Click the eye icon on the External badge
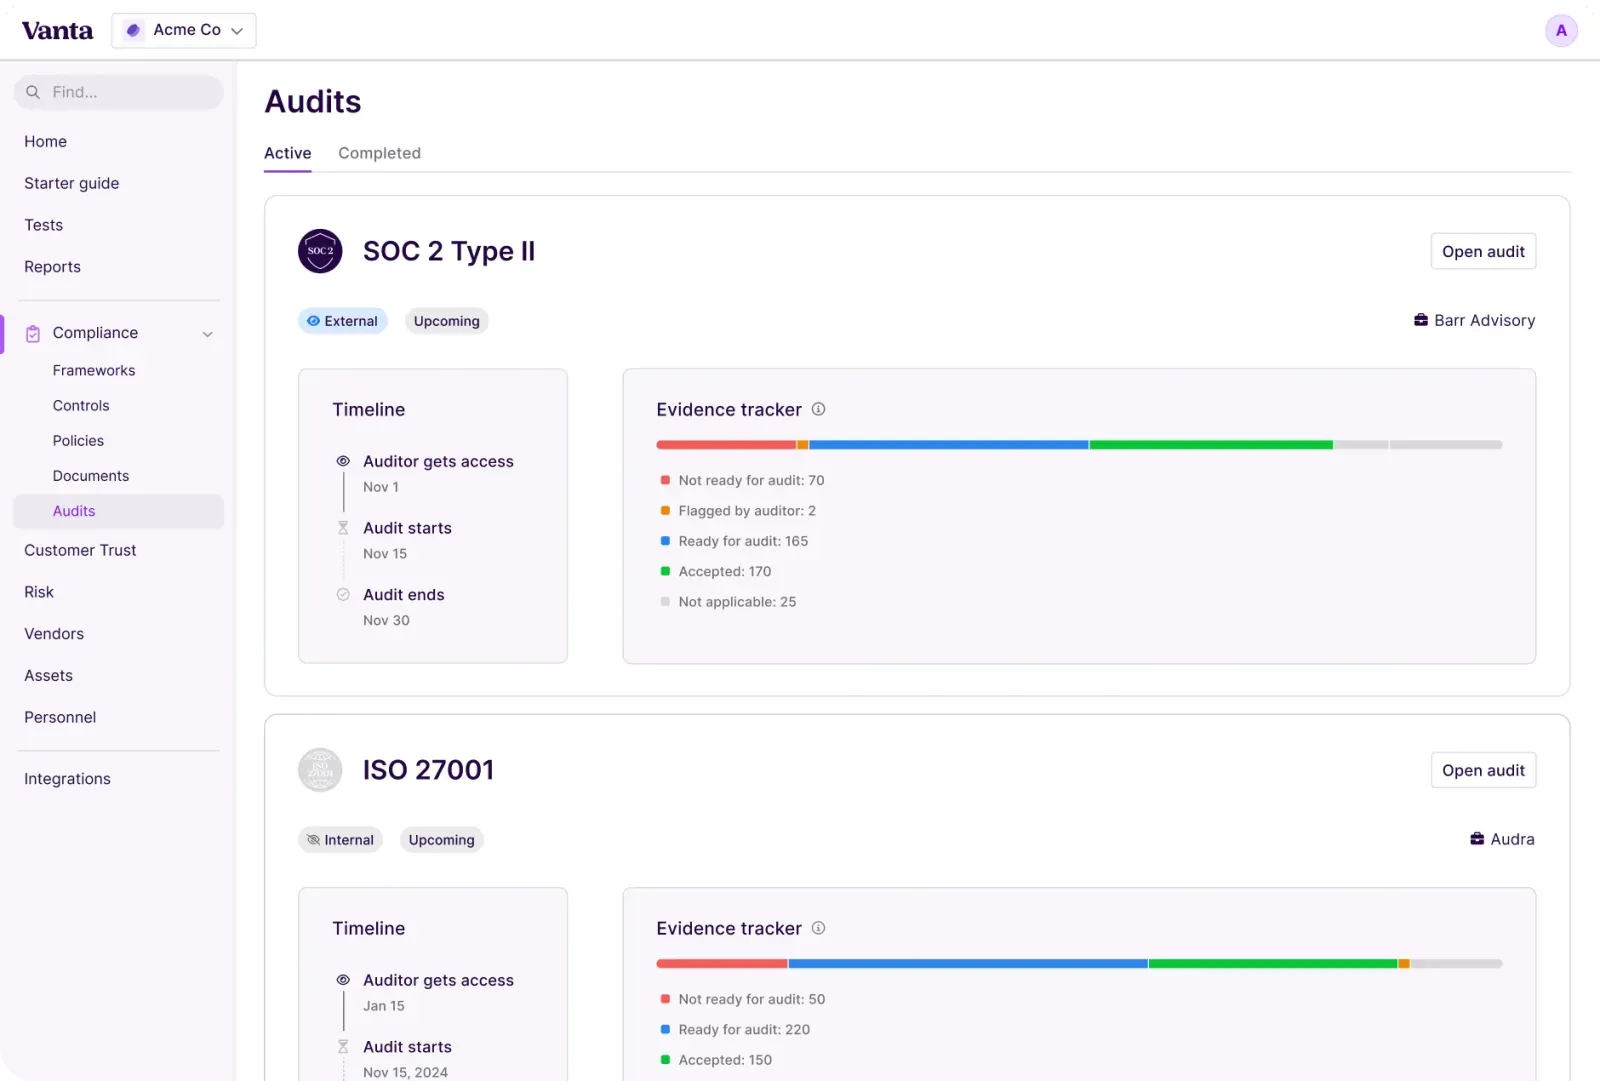Viewport: 1600px width, 1081px height. (x=313, y=321)
